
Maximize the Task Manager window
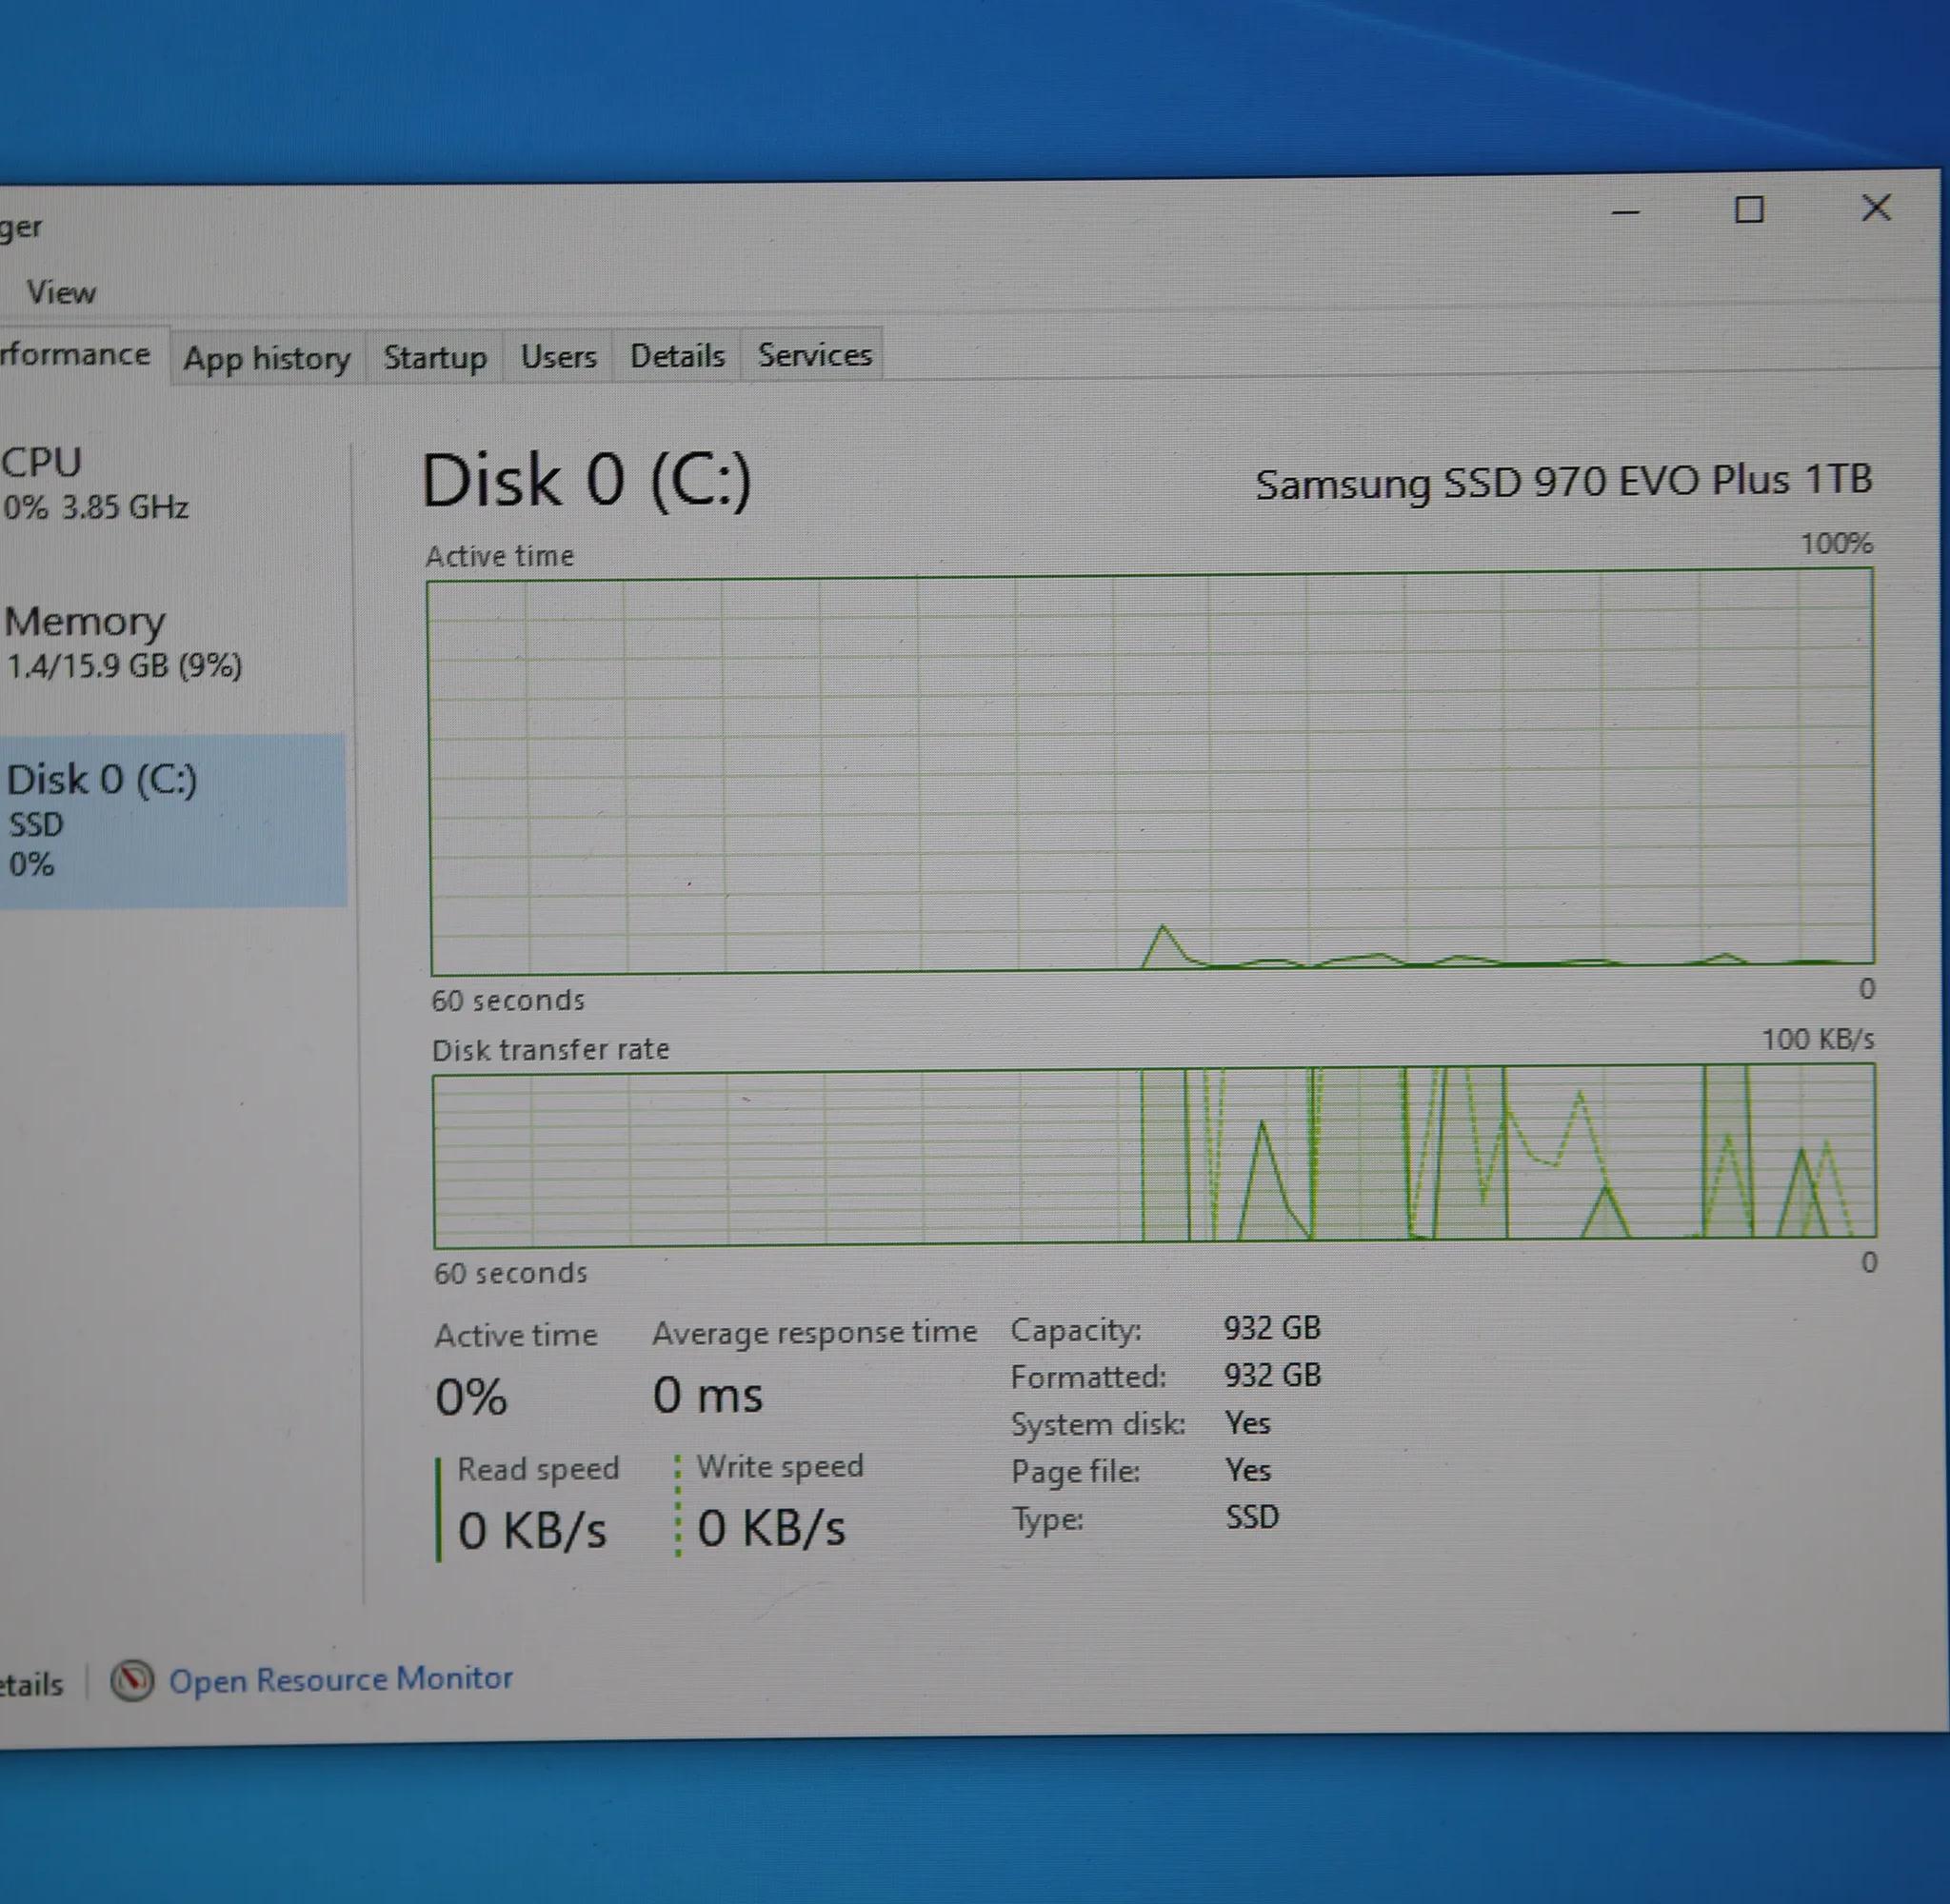click(1749, 210)
